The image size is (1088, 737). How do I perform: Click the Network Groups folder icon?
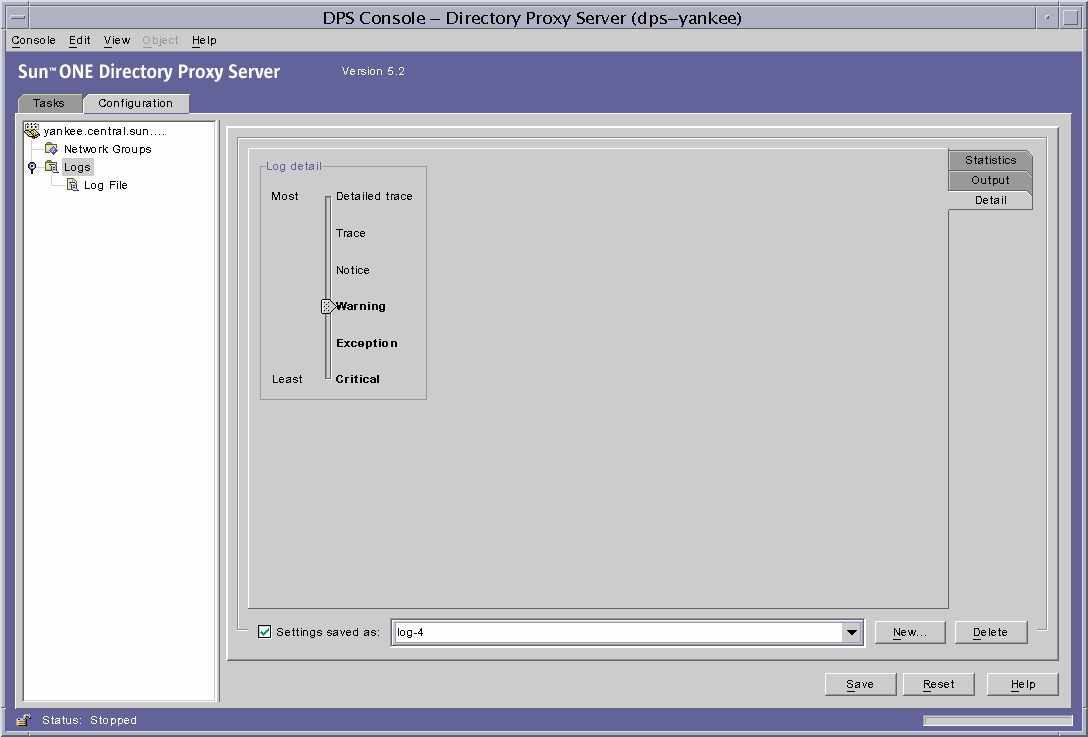(x=51, y=149)
